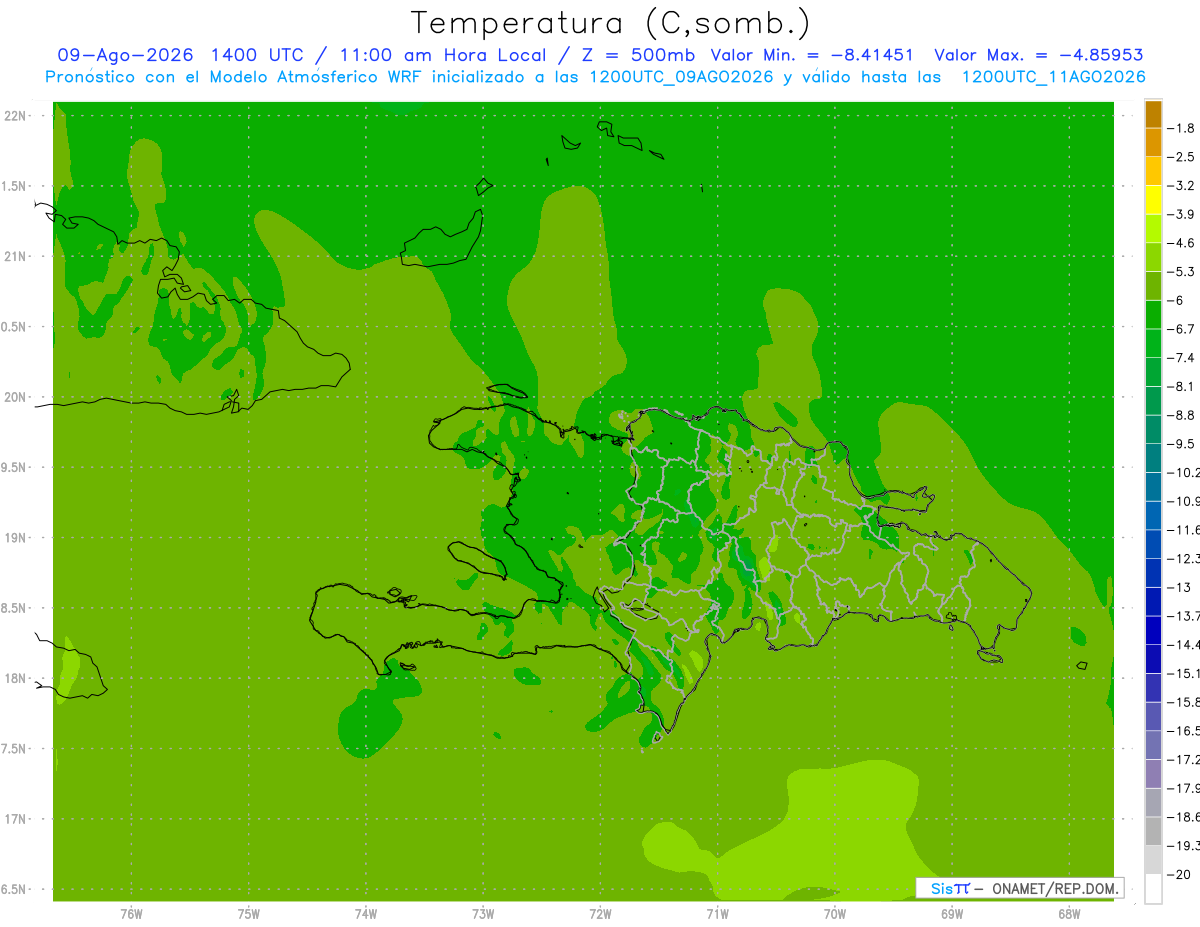Pick the swatch between -5.3 and -6
Screen dimensions: 1200x927
click(1153, 286)
